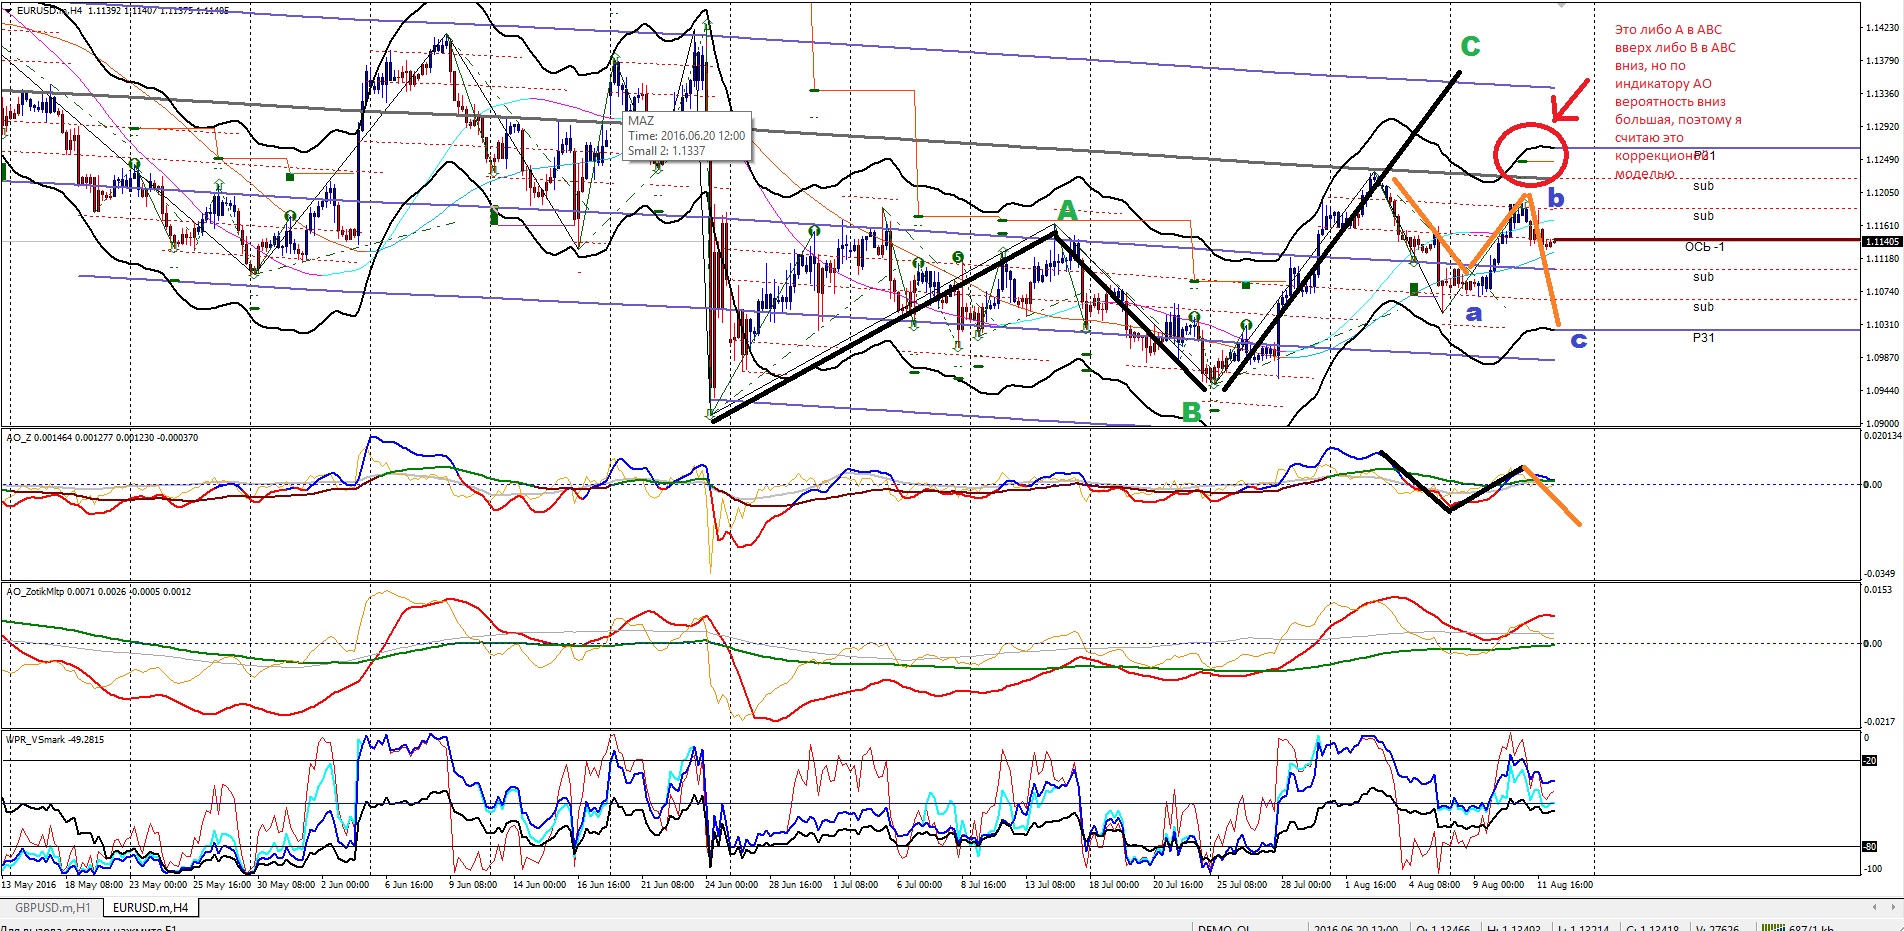Click the connection status bars icon in the status bar
Viewport: 1904px width, 931px height.
1772,927
